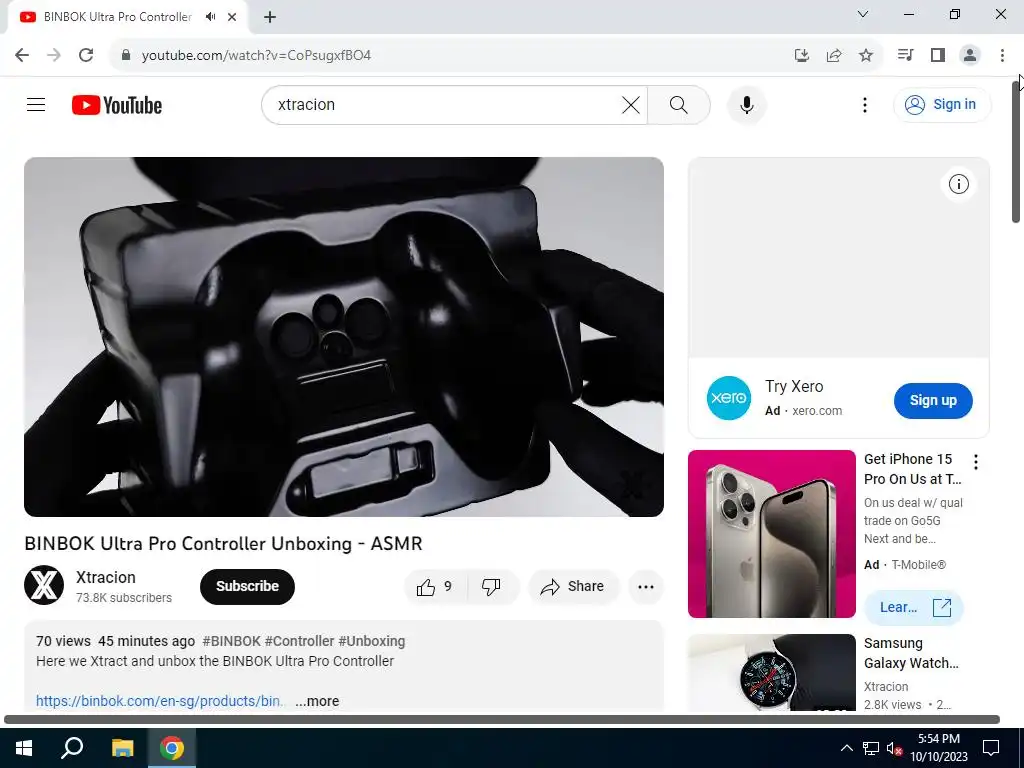Screen dimensions: 1024x768
Task: Click the browser forward arrow
Action: 54,55
